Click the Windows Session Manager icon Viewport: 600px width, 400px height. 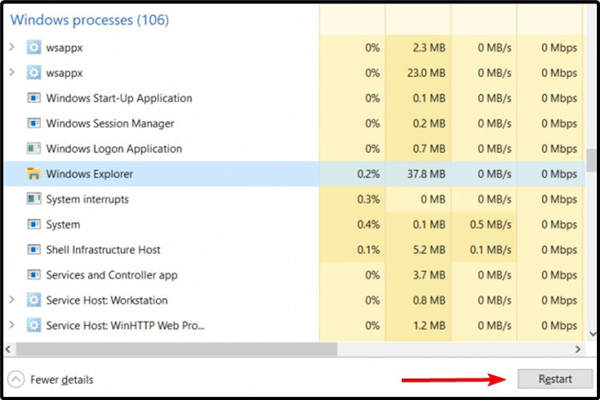pyautogui.click(x=33, y=123)
